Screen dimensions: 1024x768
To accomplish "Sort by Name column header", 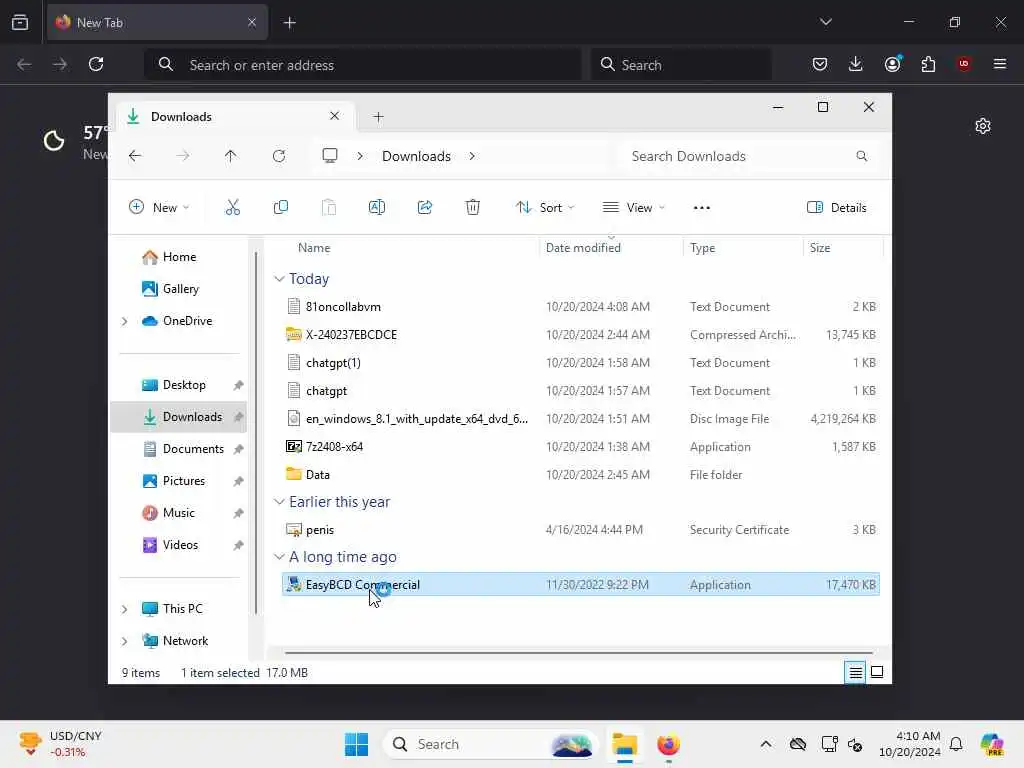I will (314, 248).
